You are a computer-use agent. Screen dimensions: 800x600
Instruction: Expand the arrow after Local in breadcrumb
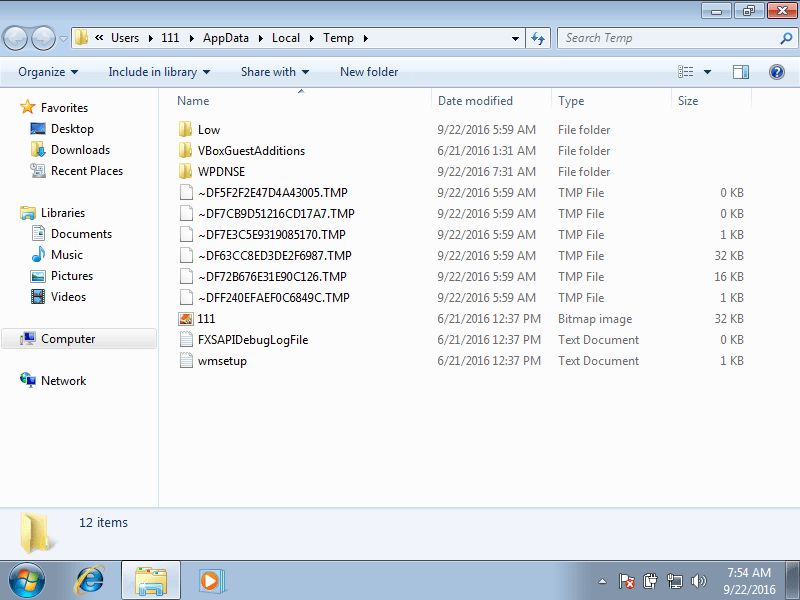pyautogui.click(x=311, y=38)
